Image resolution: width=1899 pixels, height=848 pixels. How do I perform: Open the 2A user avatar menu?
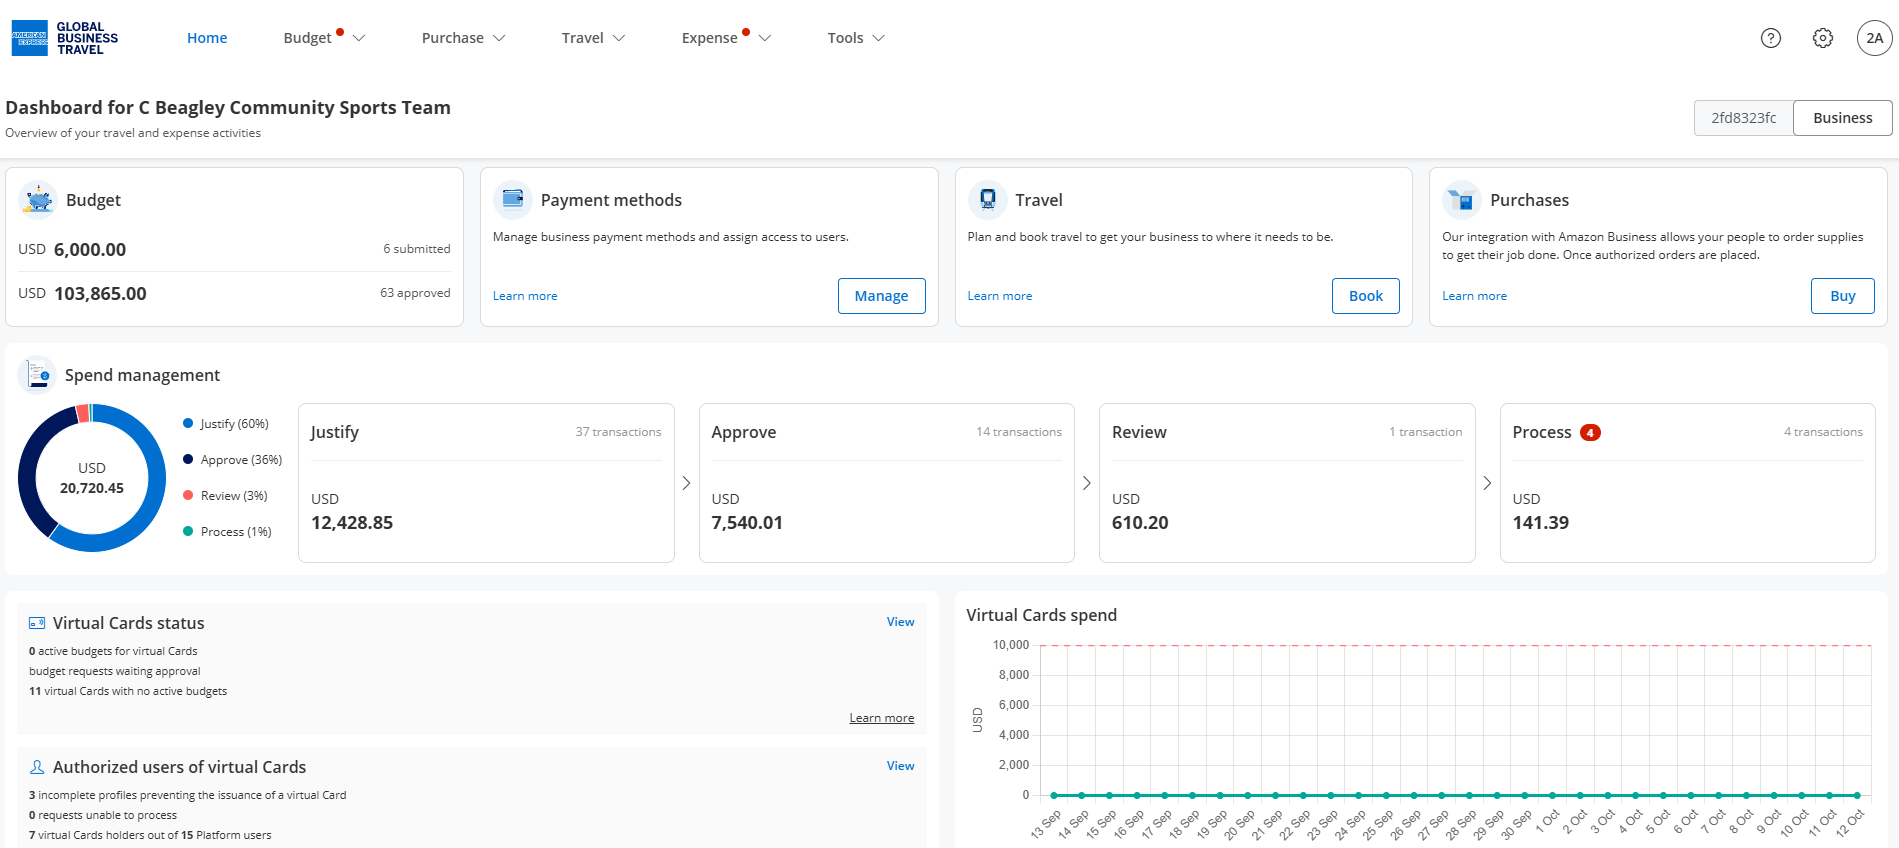[1875, 38]
